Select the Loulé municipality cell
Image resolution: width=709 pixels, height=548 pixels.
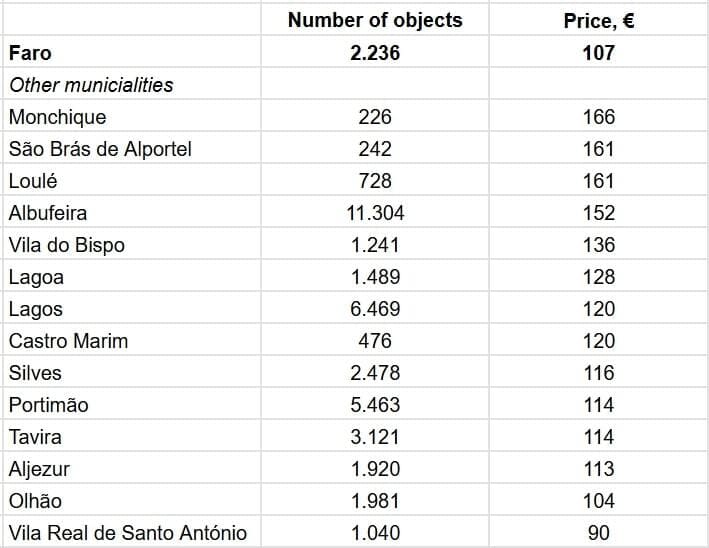[x=33, y=181]
